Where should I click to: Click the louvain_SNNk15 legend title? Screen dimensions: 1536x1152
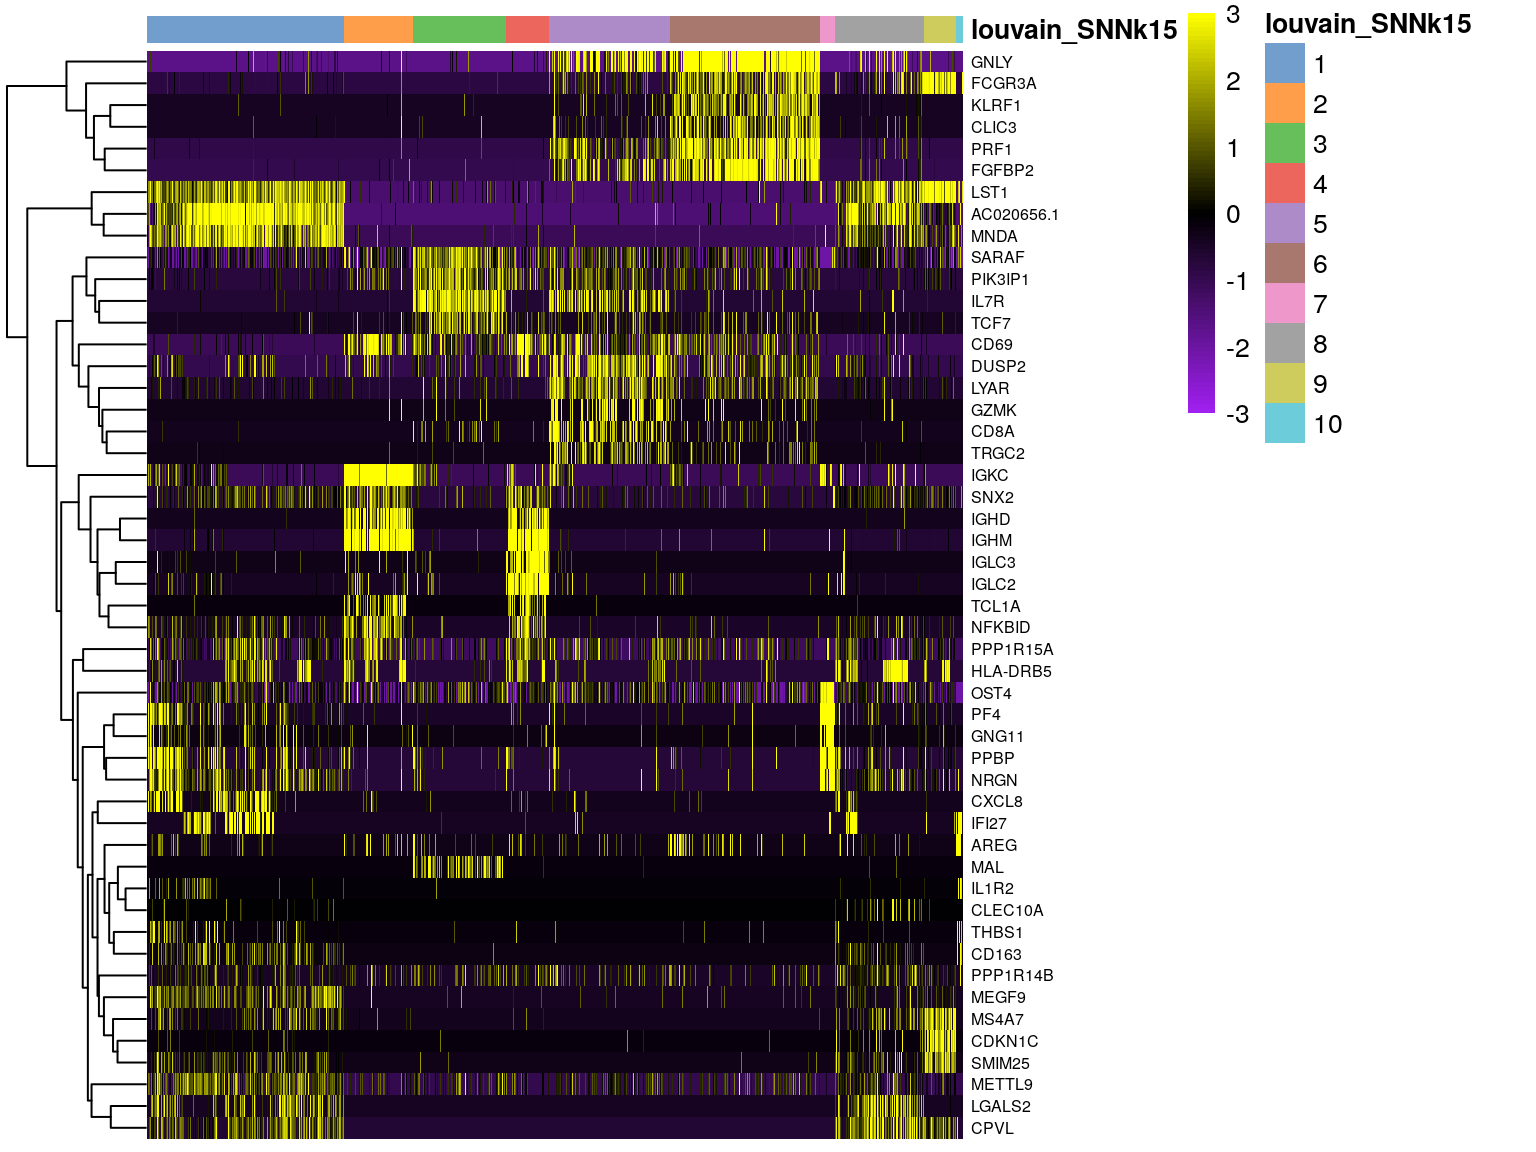click(1367, 24)
